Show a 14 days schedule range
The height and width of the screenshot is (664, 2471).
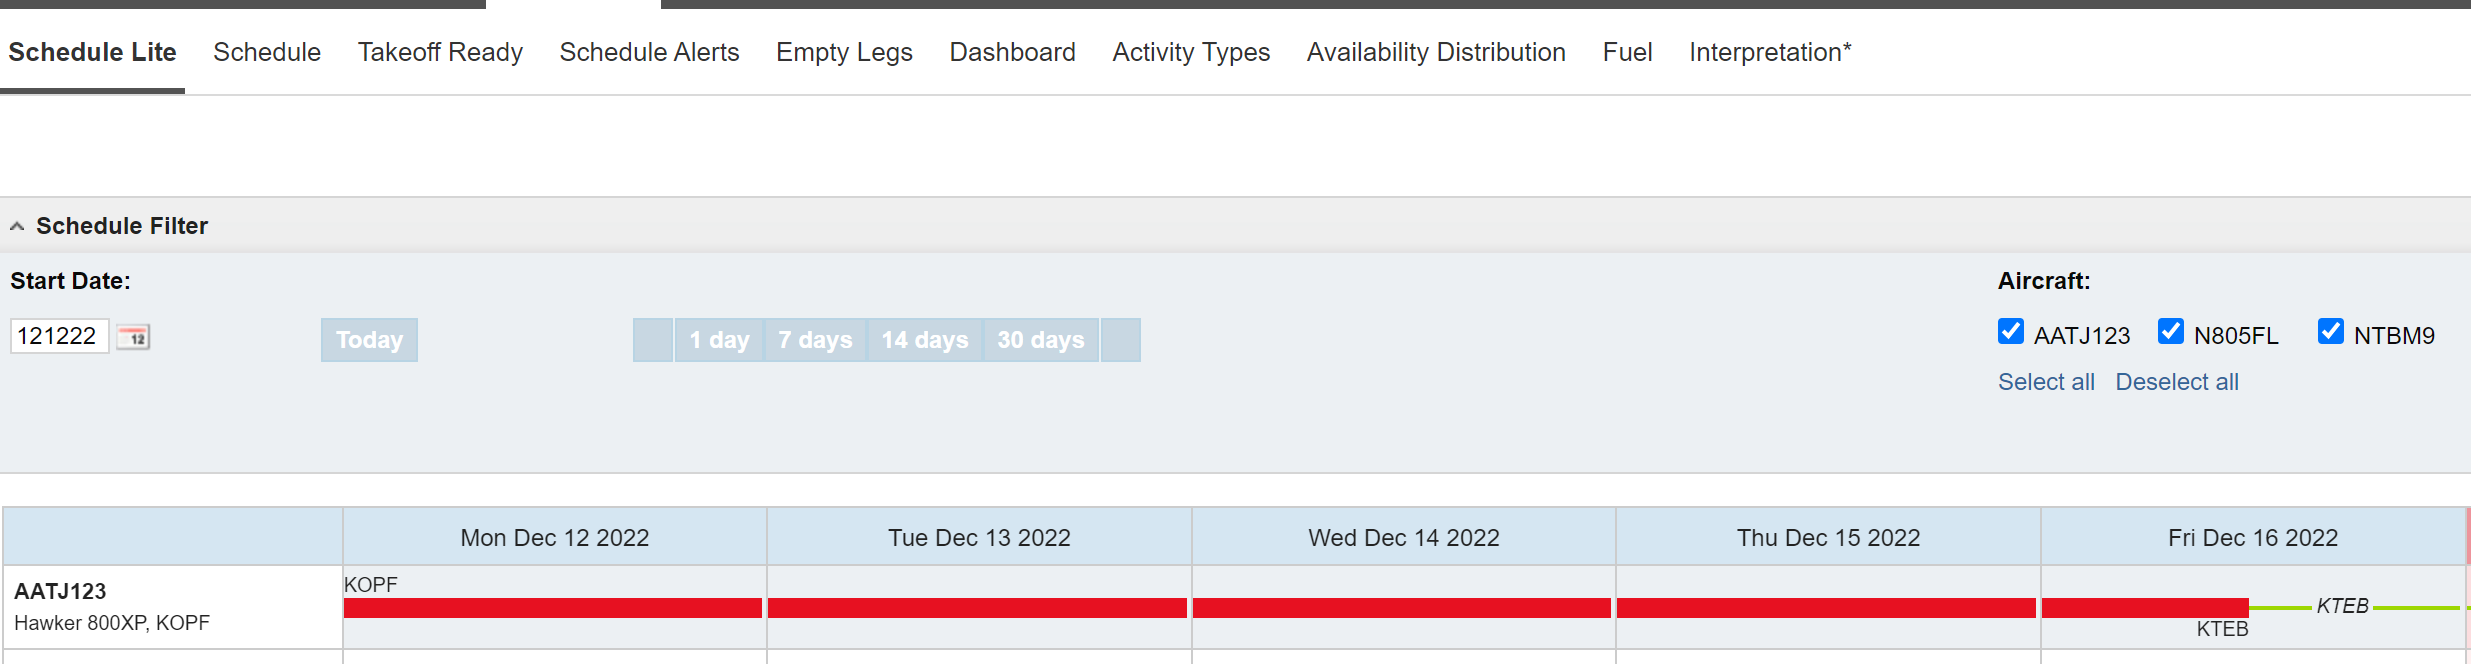pos(925,340)
